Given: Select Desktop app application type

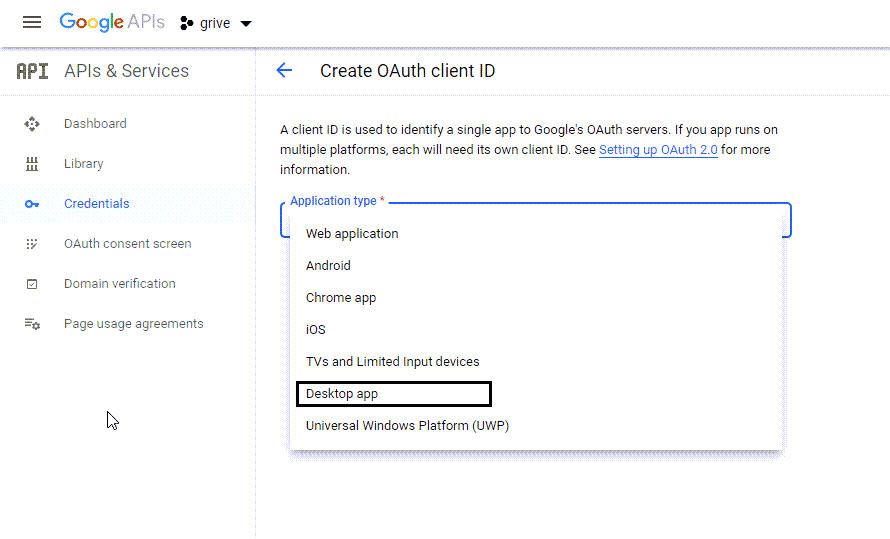Looking at the screenshot, I should point(394,394).
